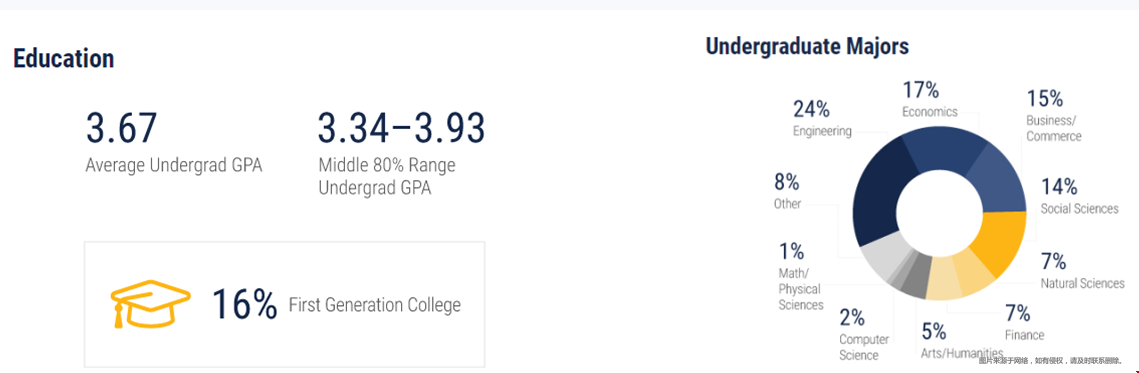Click the 2% Computer Science label

click(864, 334)
